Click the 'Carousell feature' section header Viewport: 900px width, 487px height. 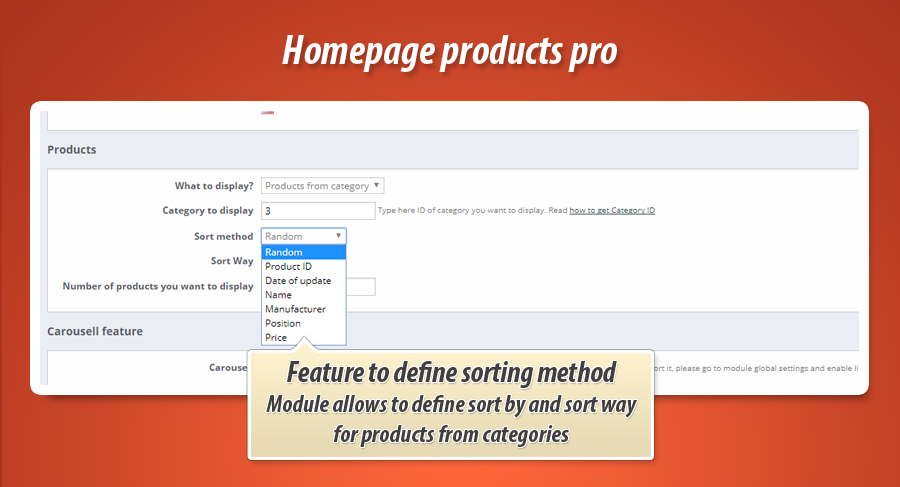(x=96, y=330)
